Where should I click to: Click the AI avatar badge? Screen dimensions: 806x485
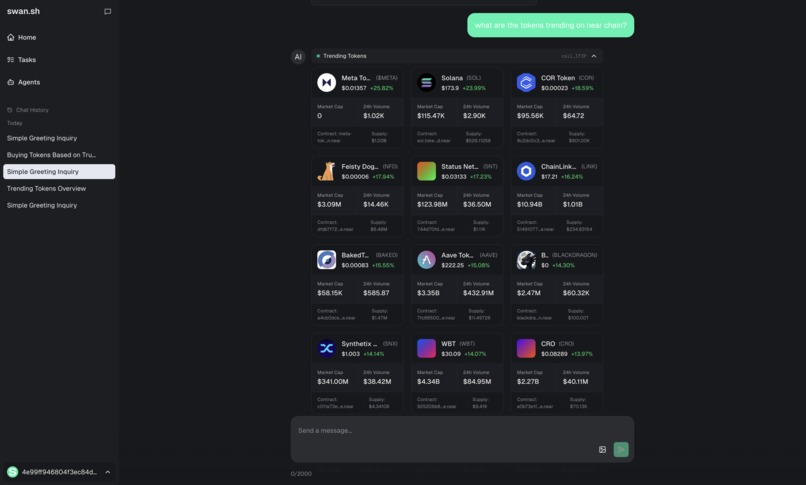pyautogui.click(x=298, y=57)
